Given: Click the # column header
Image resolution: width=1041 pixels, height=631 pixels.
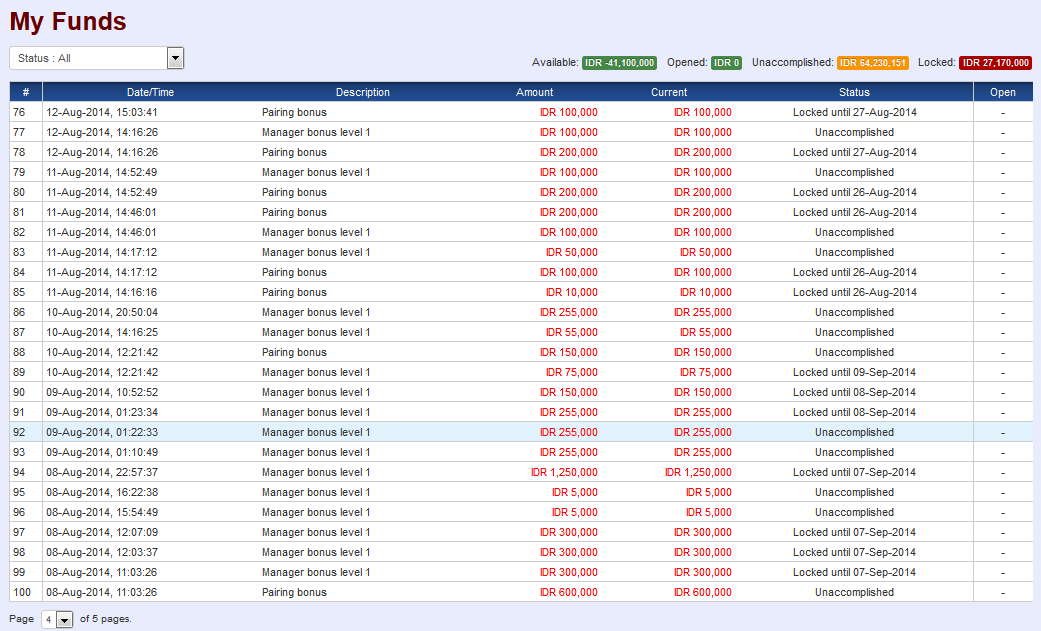Looking at the screenshot, I should click(x=26, y=92).
